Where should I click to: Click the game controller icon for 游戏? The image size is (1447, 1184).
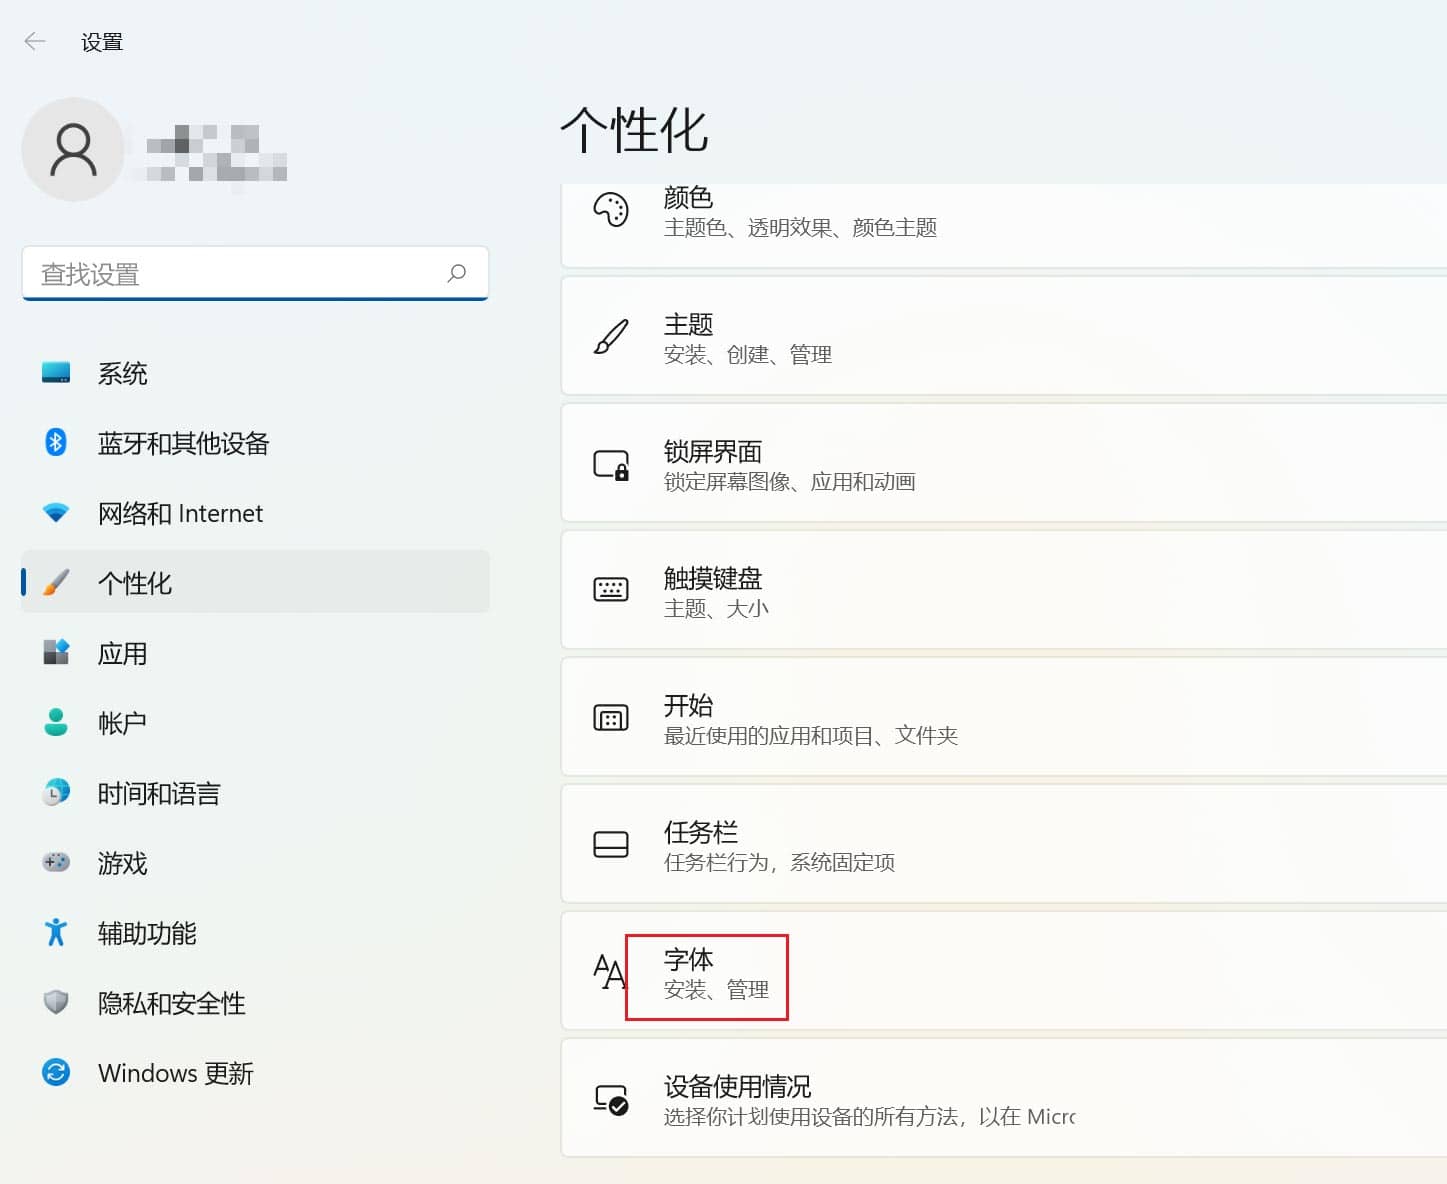click(56, 862)
